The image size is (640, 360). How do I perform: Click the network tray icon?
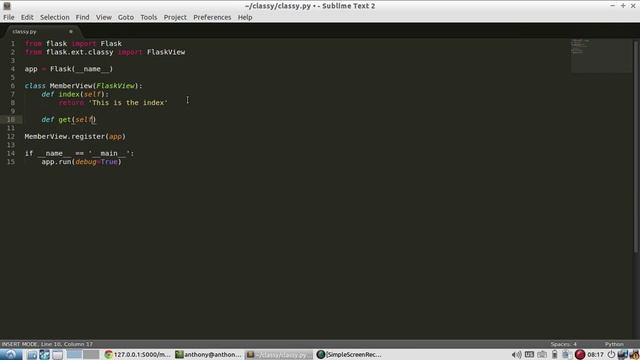coord(542,355)
